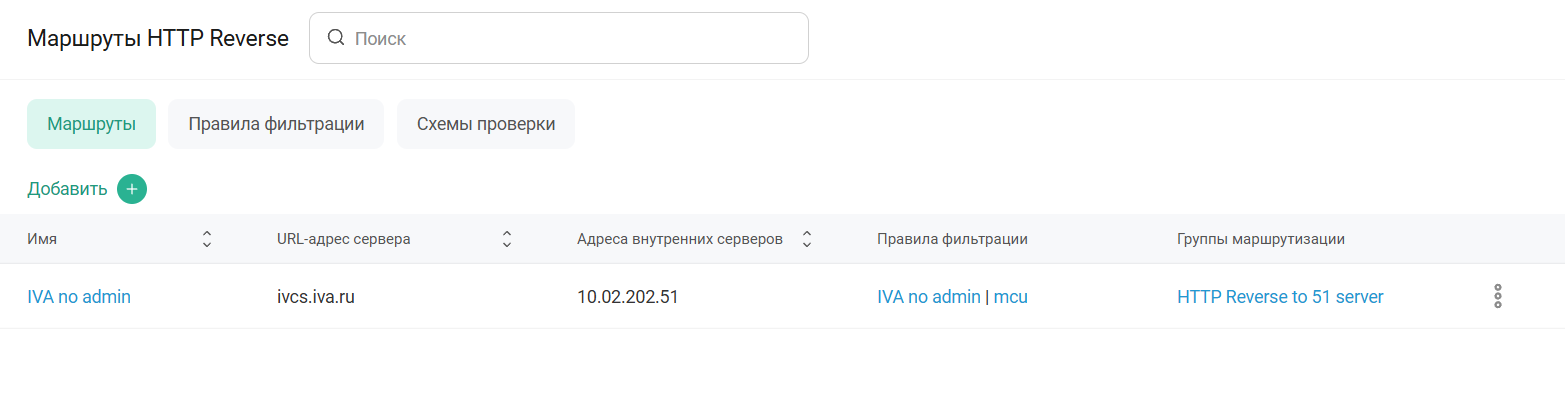Sort by URL-адрес сервера using sort arrows
The height and width of the screenshot is (394, 1565).
[507, 239]
